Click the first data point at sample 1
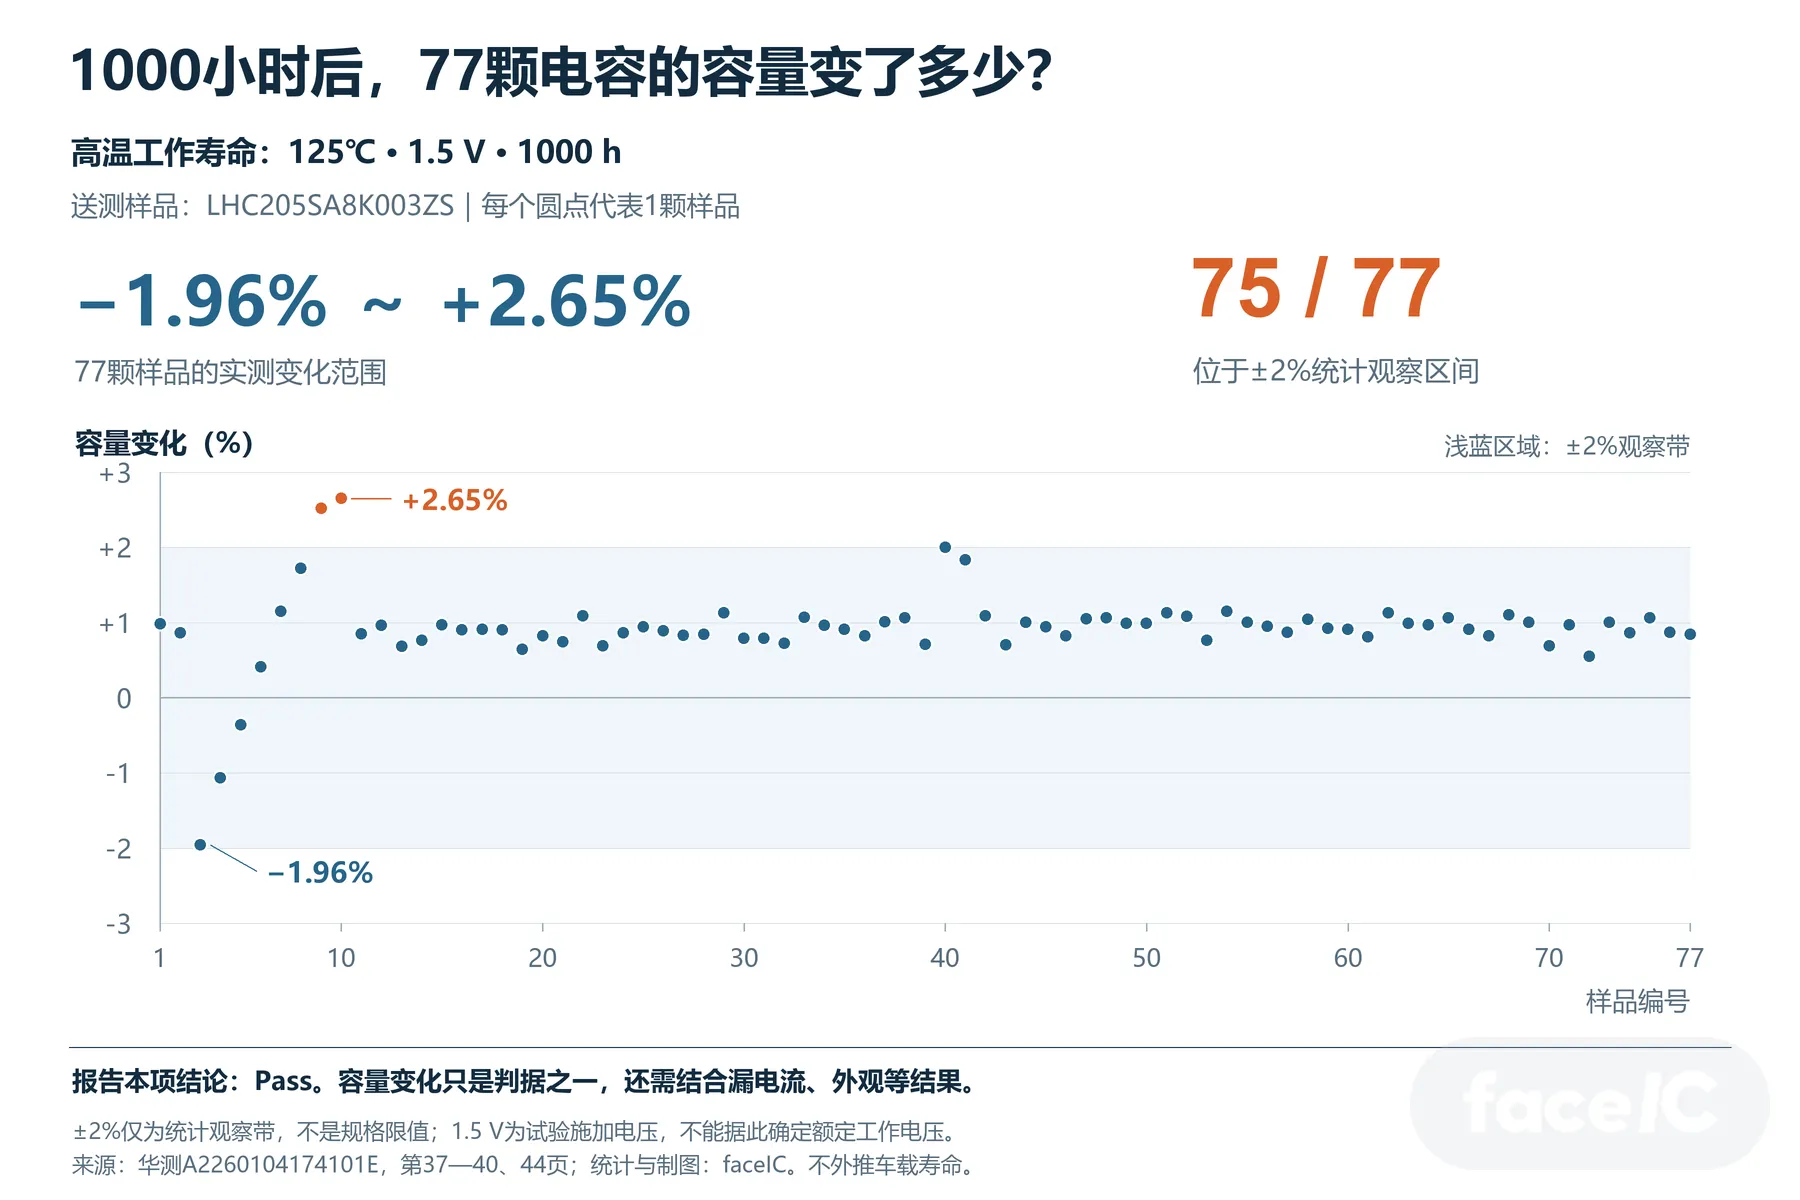The height and width of the screenshot is (1200, 1800). pyautogui.click(x=160, y=623)
